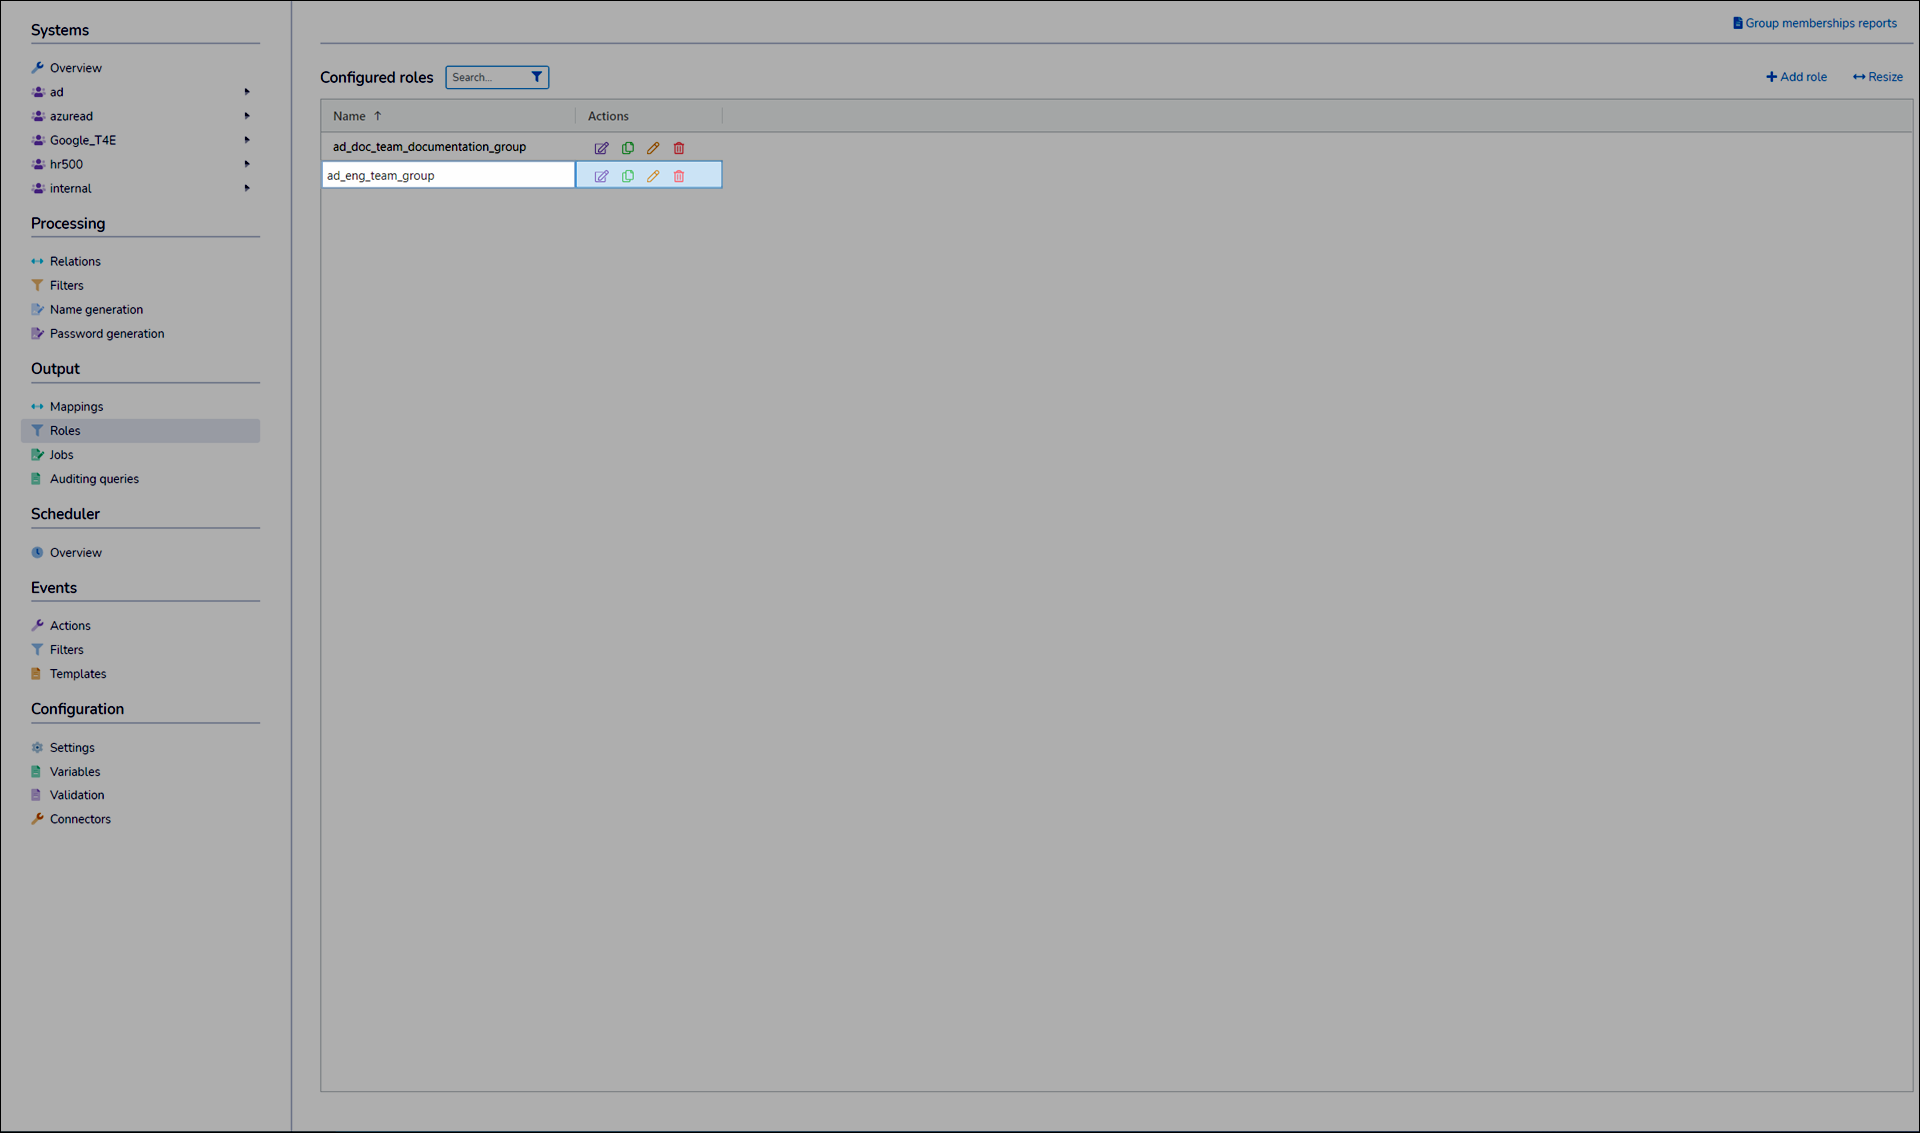Delete the ad_doc_team_documentation_group role

(x=679, y=147)
